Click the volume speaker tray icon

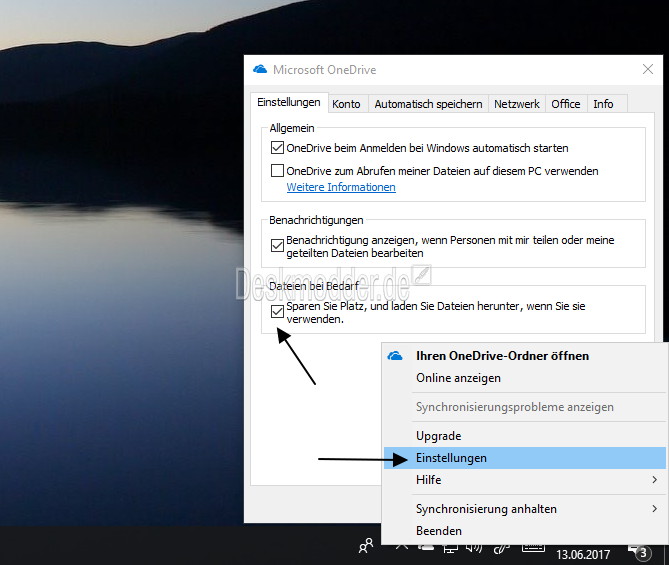pyautogui.click(x=474, y=548)
